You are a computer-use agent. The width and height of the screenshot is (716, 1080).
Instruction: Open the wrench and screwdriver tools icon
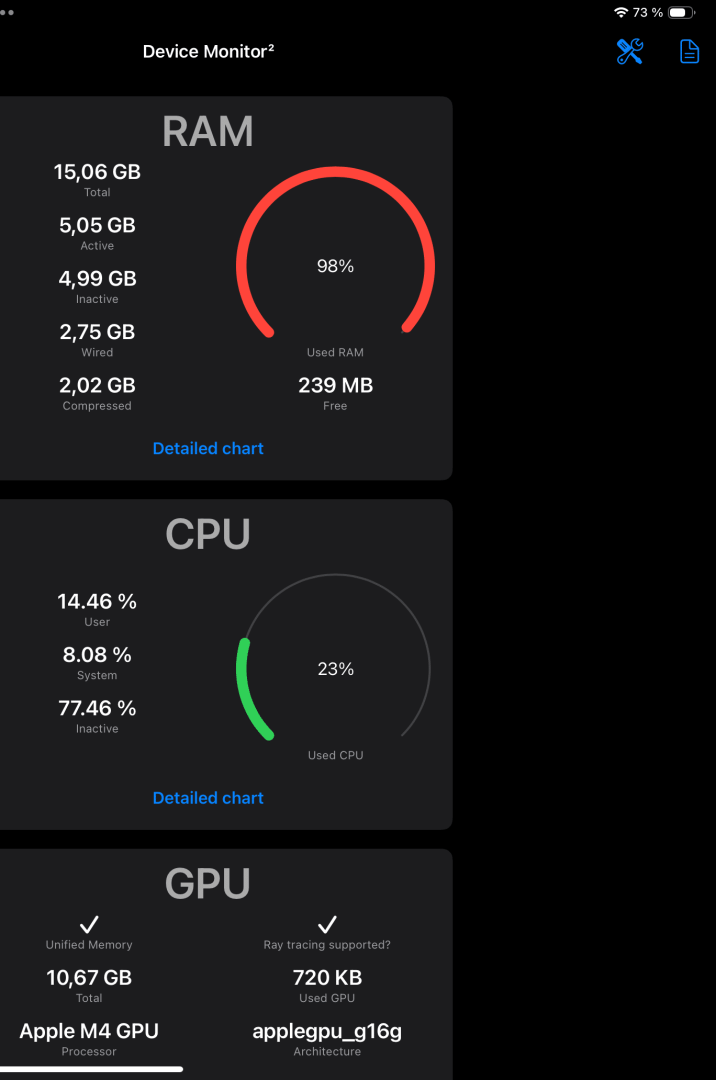click(628, 51)
